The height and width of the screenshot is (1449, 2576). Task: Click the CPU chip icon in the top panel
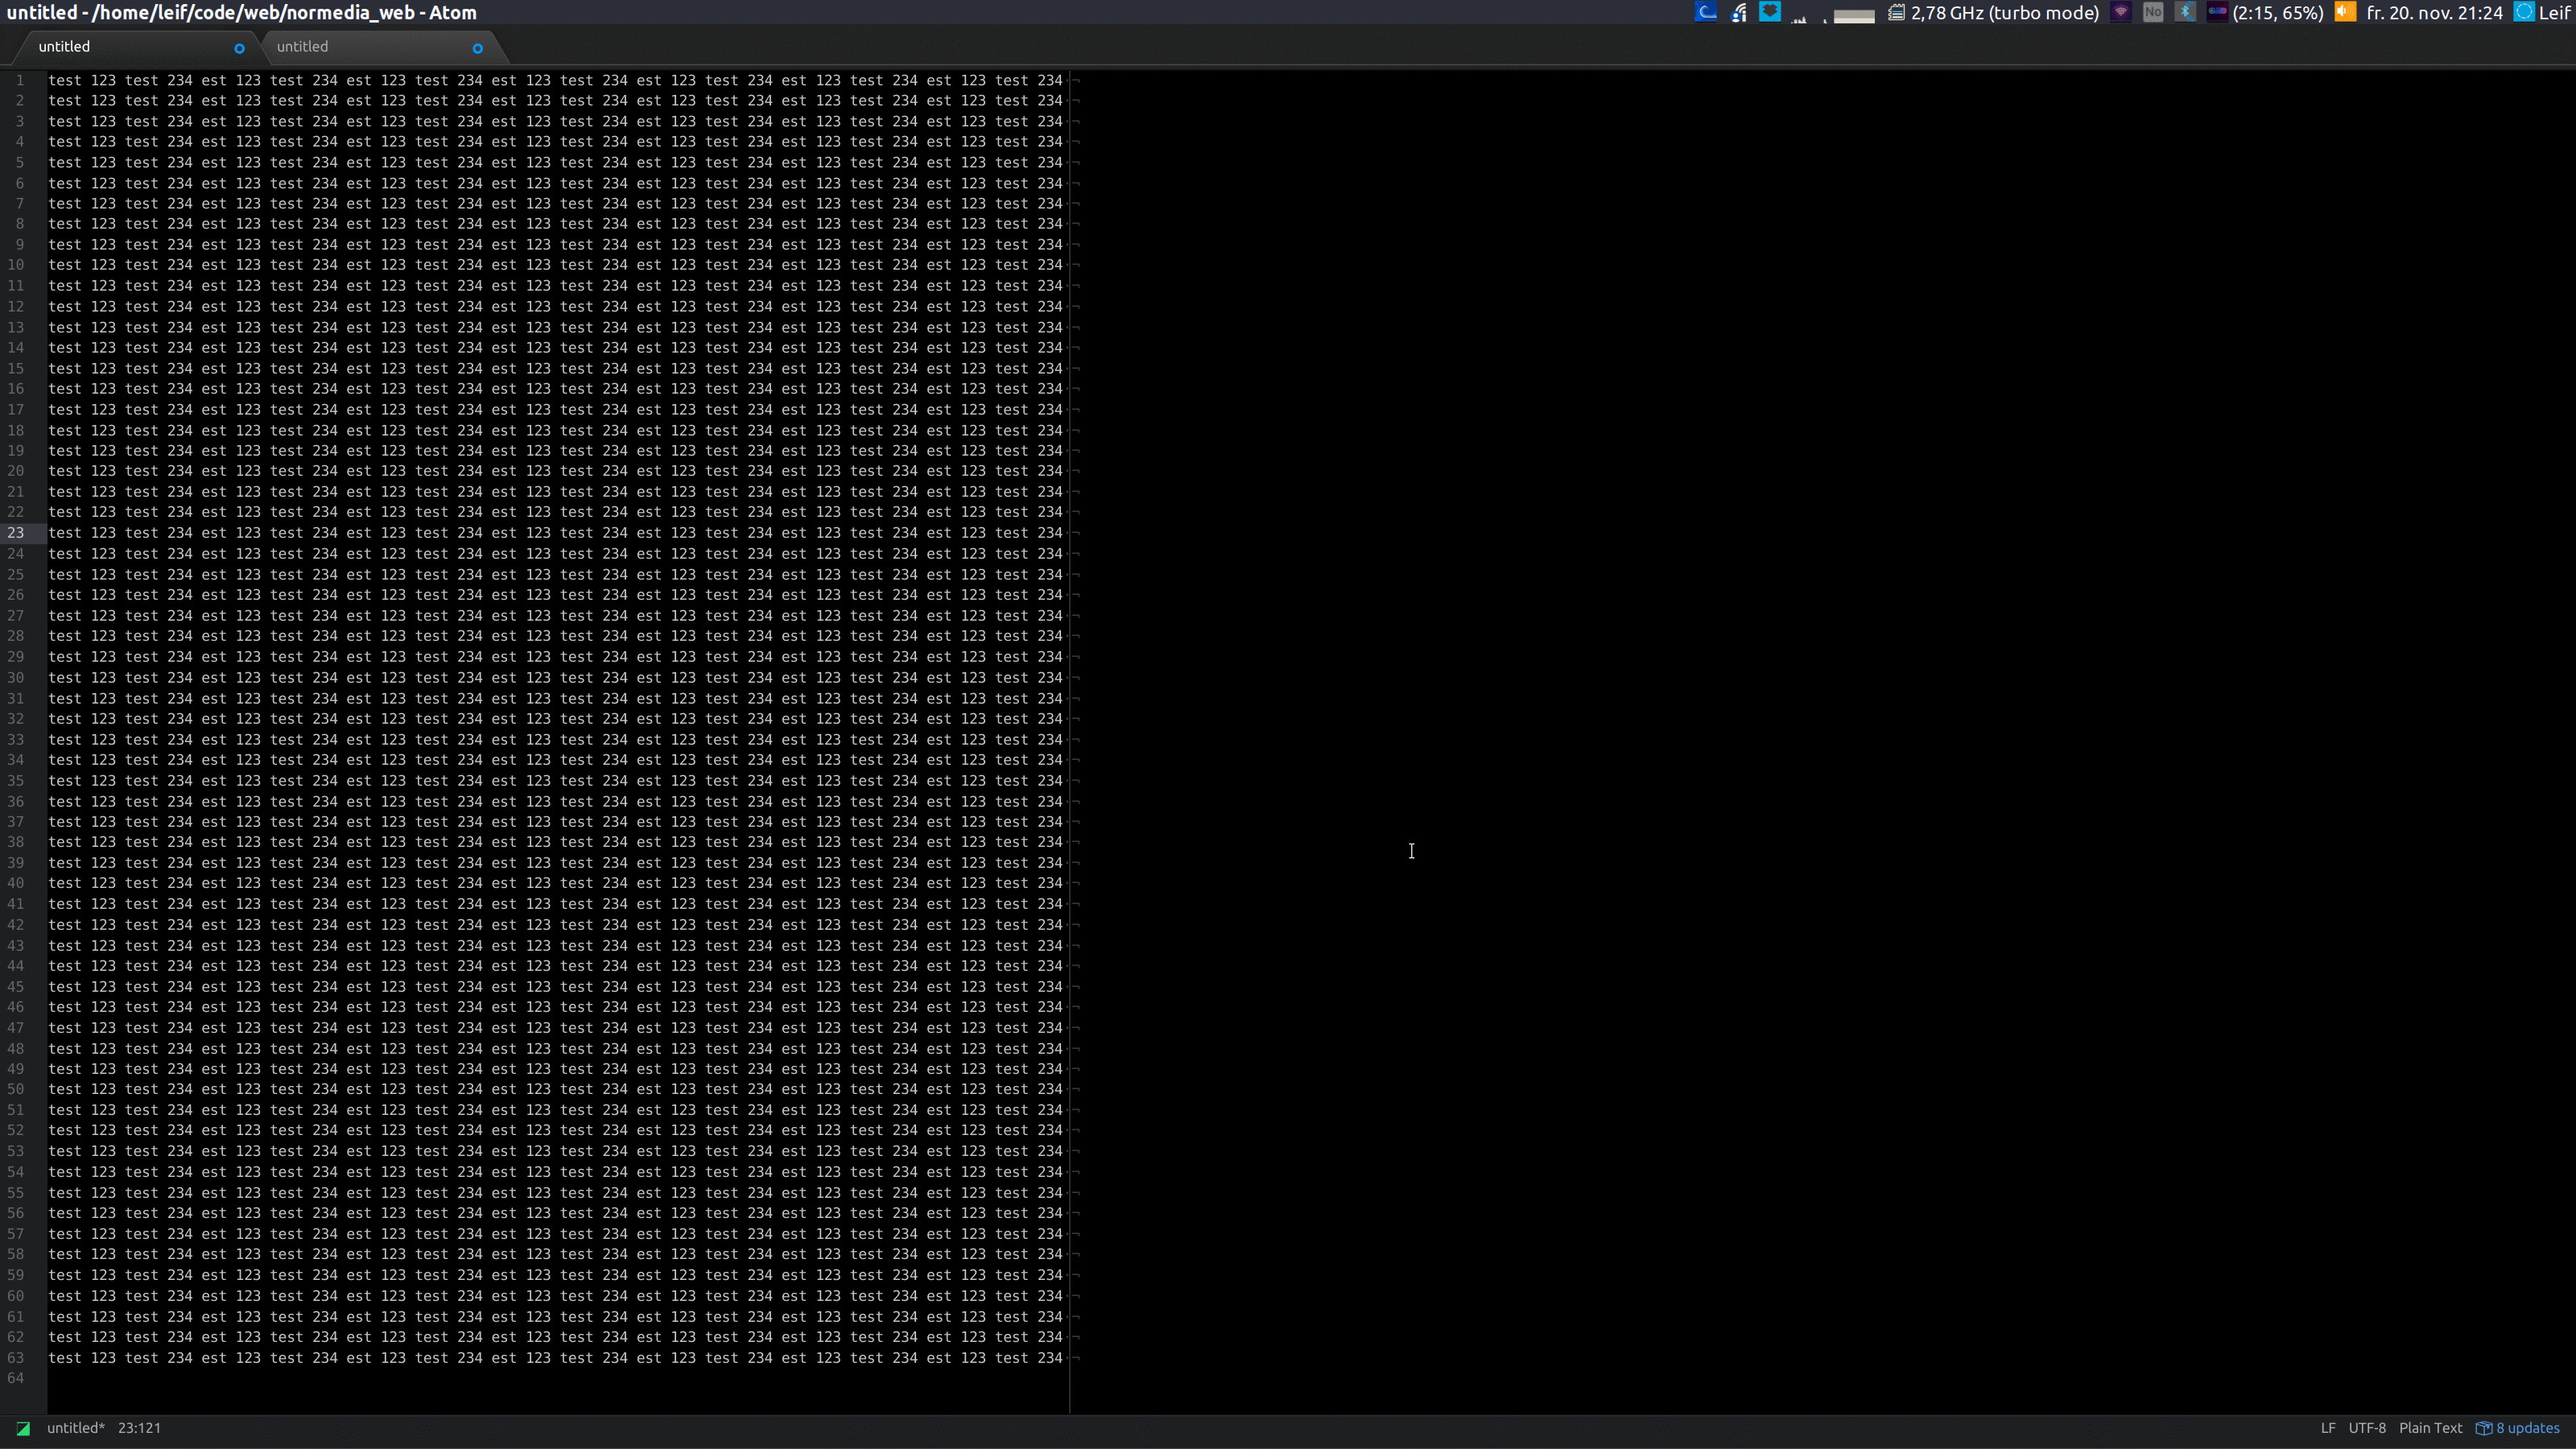coord(1896,12)
